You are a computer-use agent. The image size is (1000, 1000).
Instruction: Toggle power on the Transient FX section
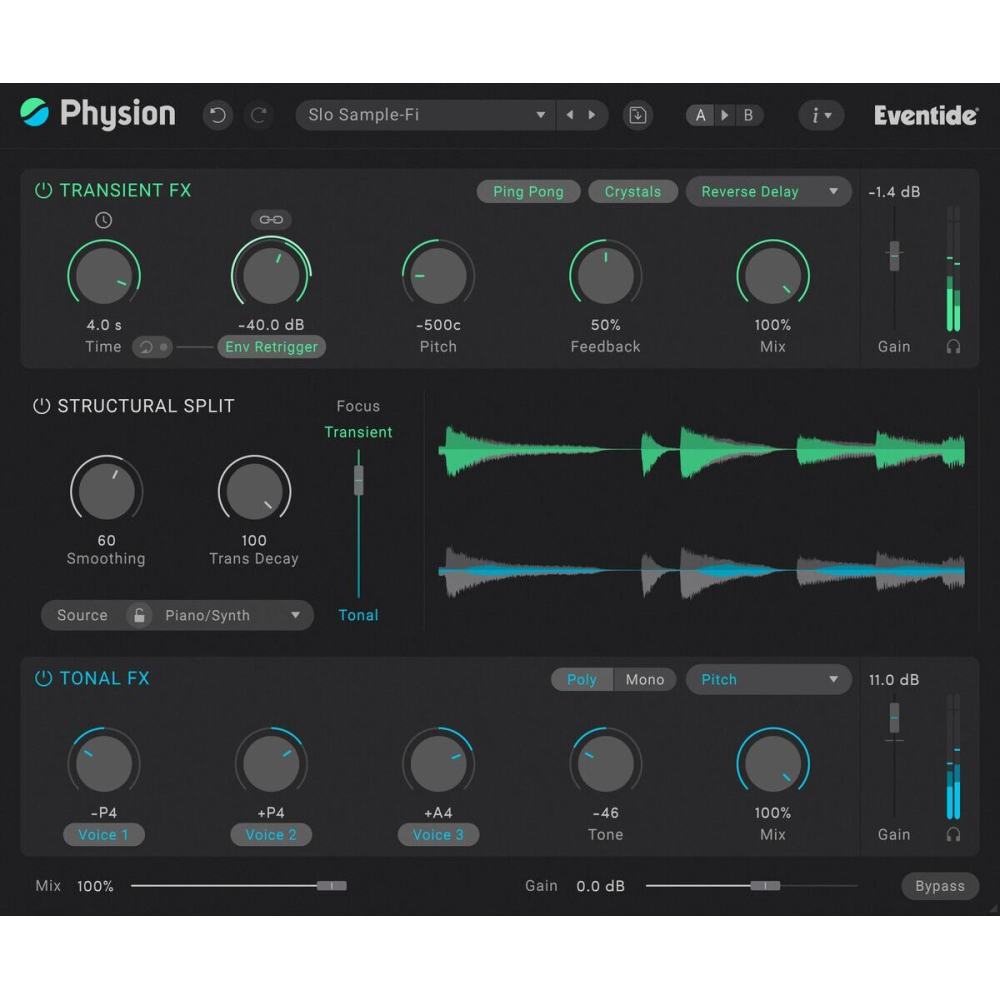tap(43, 190)
